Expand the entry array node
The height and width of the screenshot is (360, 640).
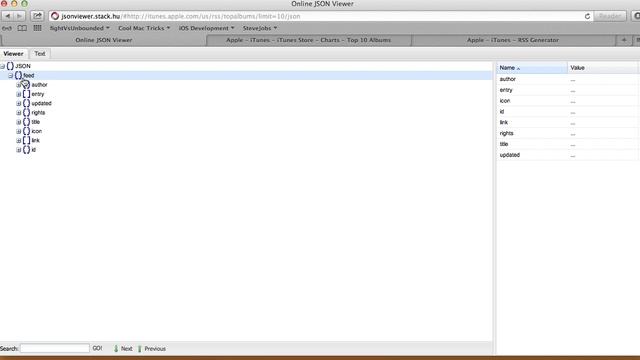click(x=19, y=94)
